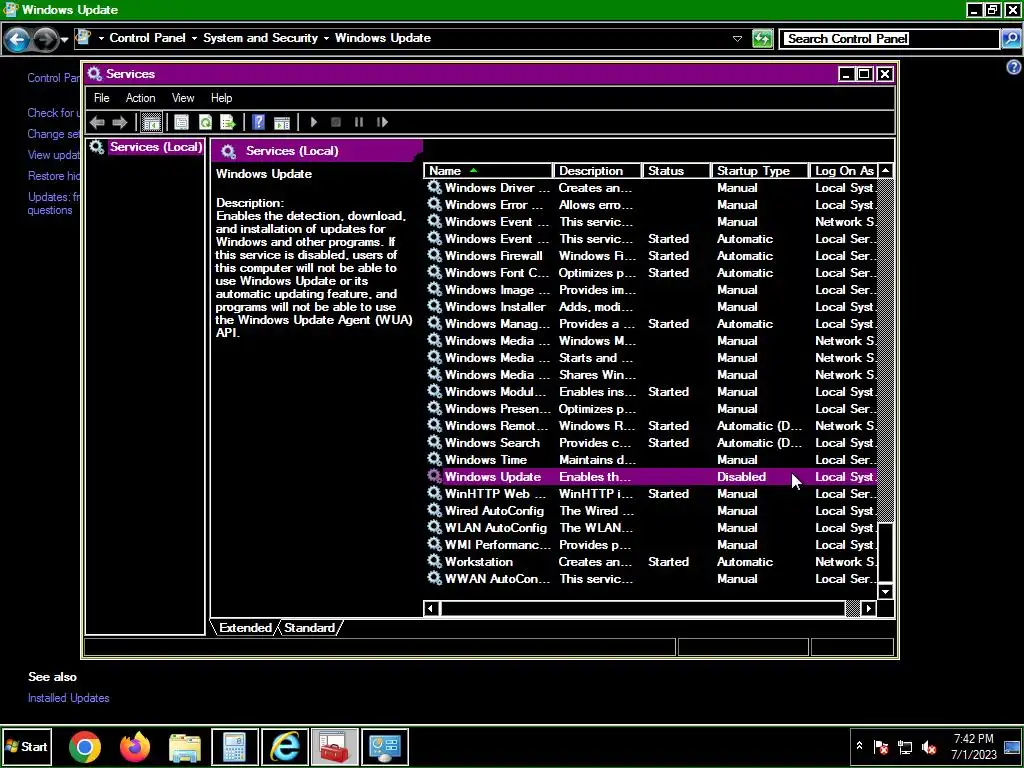The image size is (1024, 768).
Task: Click the green refresh button beside address bar
Action: coord(762,39)
